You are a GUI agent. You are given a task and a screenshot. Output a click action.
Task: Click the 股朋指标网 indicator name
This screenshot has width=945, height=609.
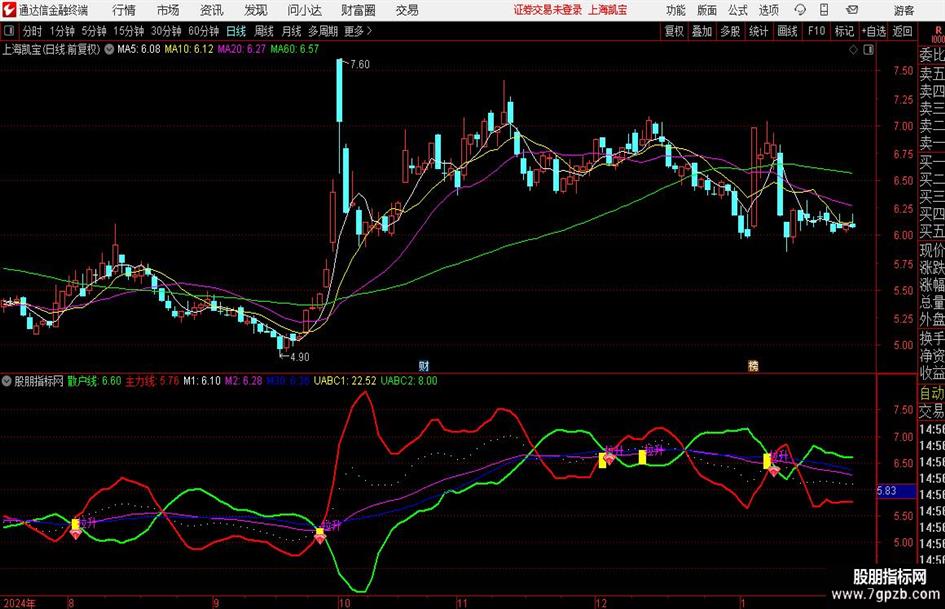pos(39,381)
